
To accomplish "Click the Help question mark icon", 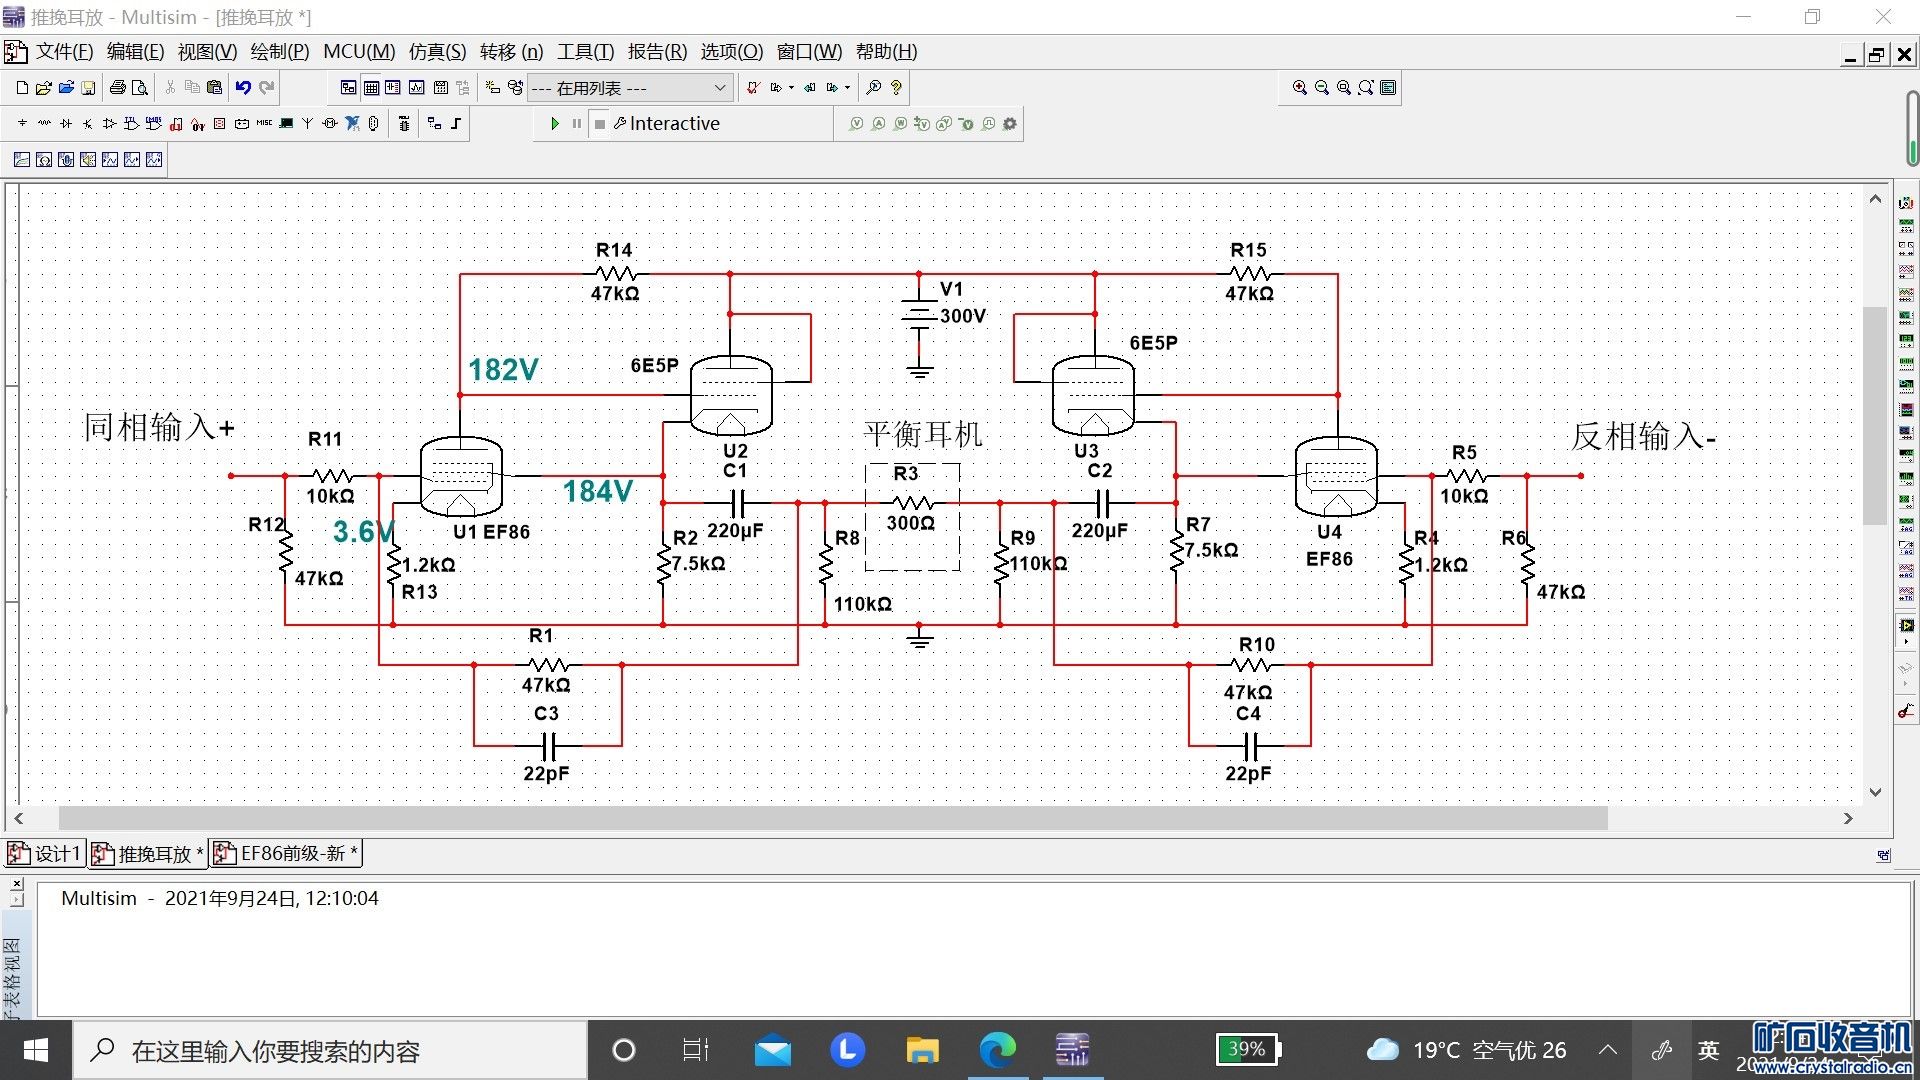I will coord(896,88).
